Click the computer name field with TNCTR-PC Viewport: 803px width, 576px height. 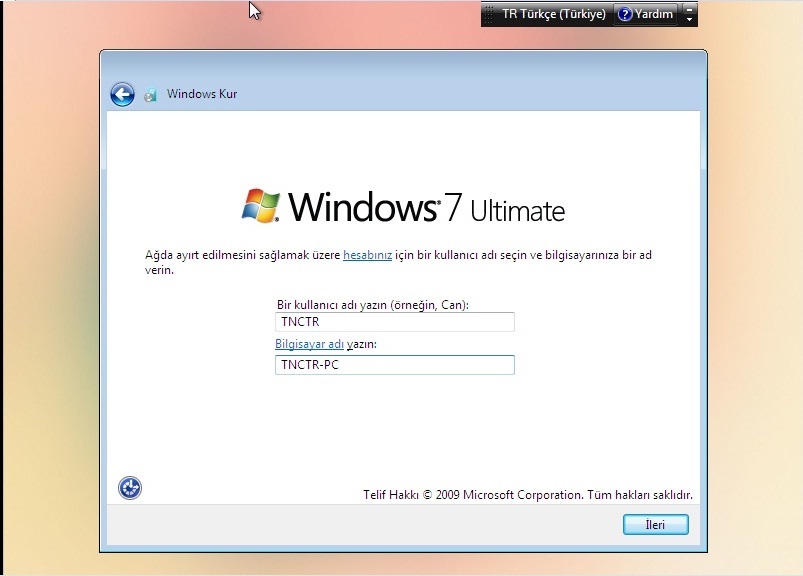(394, 365)
